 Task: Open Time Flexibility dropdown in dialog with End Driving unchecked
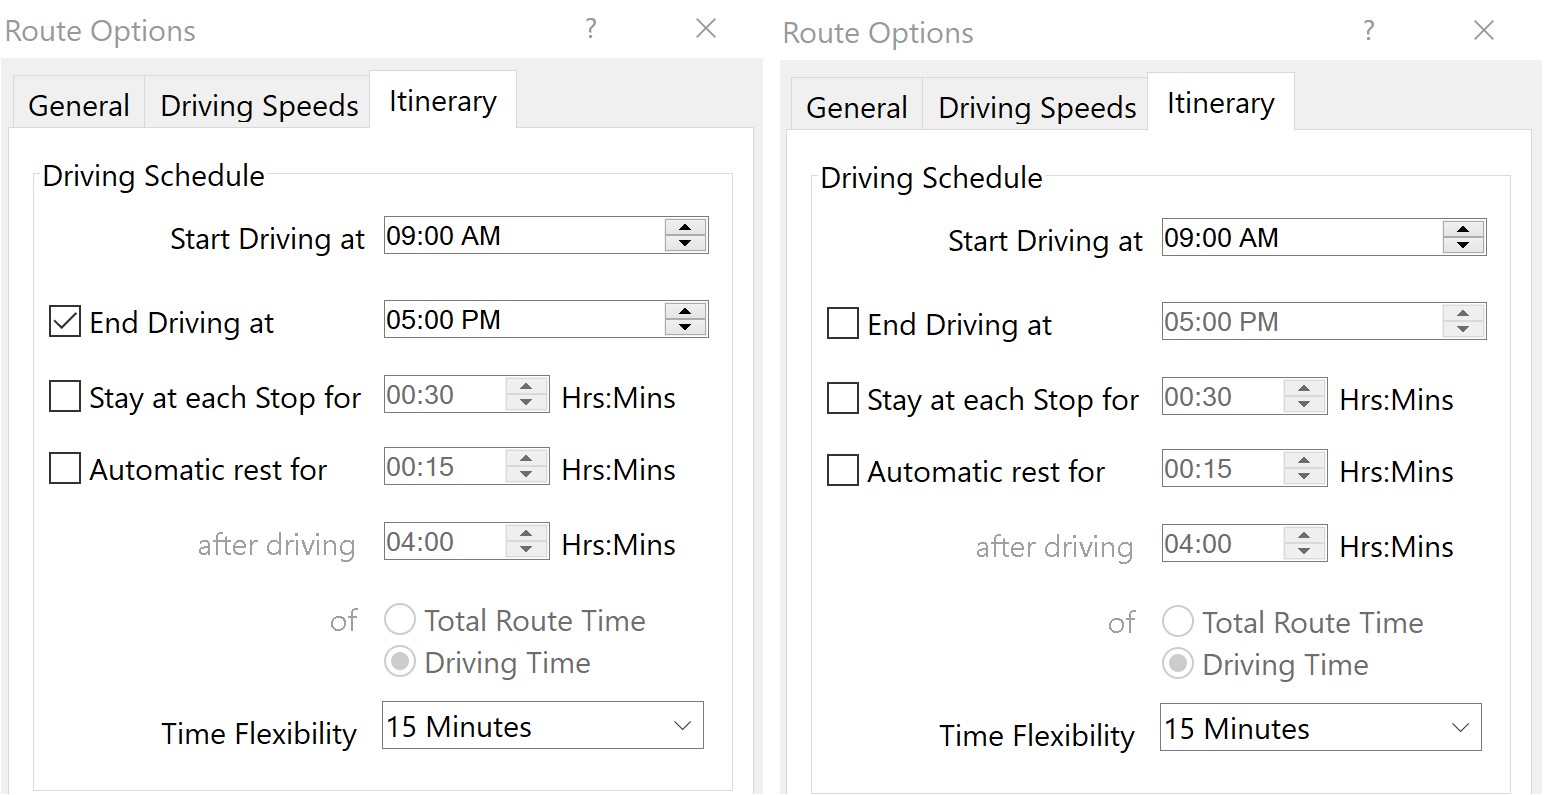coord(1320,729)
